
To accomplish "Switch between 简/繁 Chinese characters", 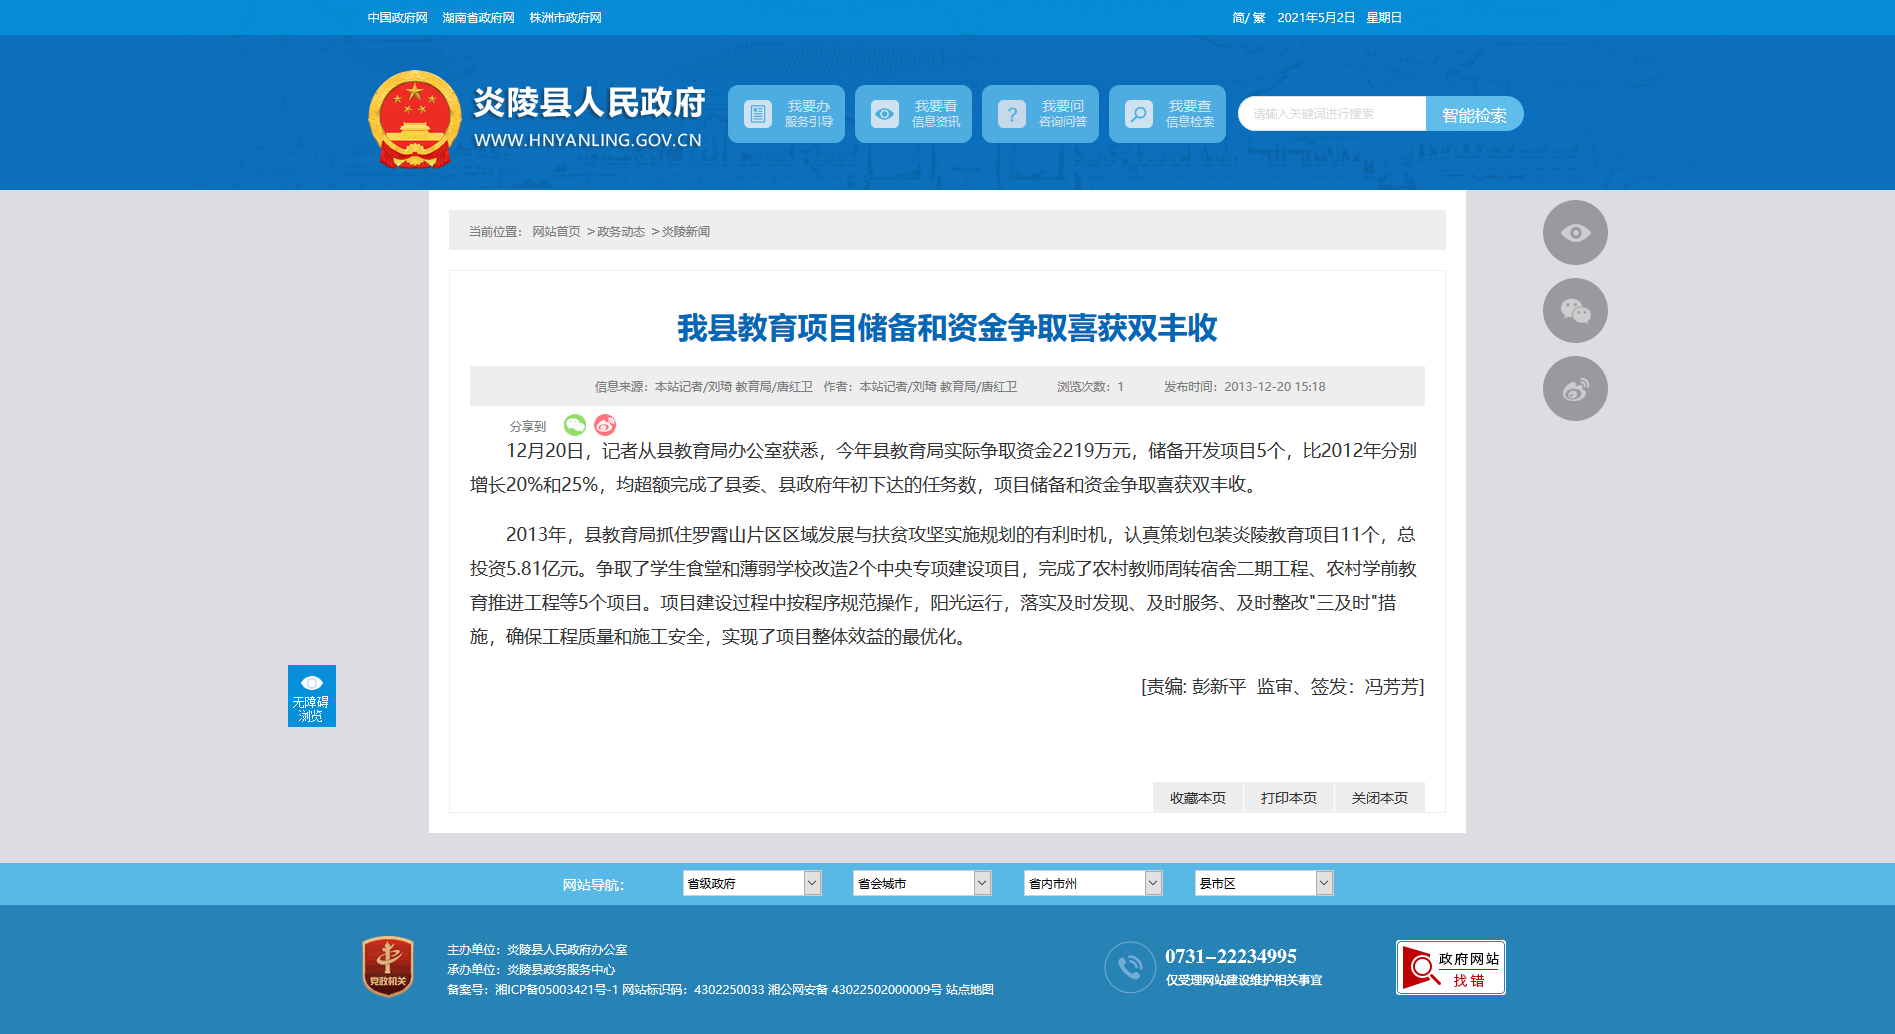I will tap(1248, 18).
